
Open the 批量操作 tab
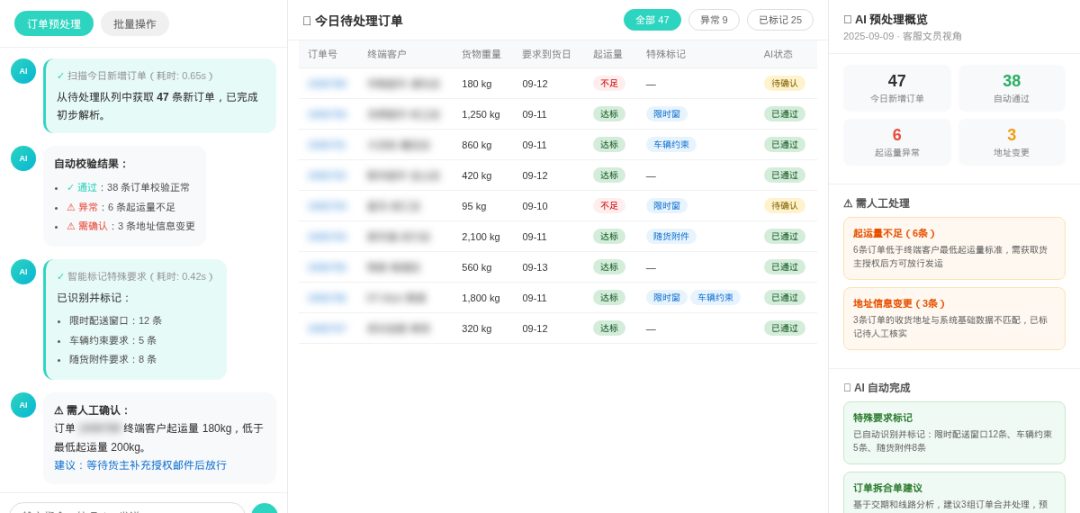tap(135, 23)
